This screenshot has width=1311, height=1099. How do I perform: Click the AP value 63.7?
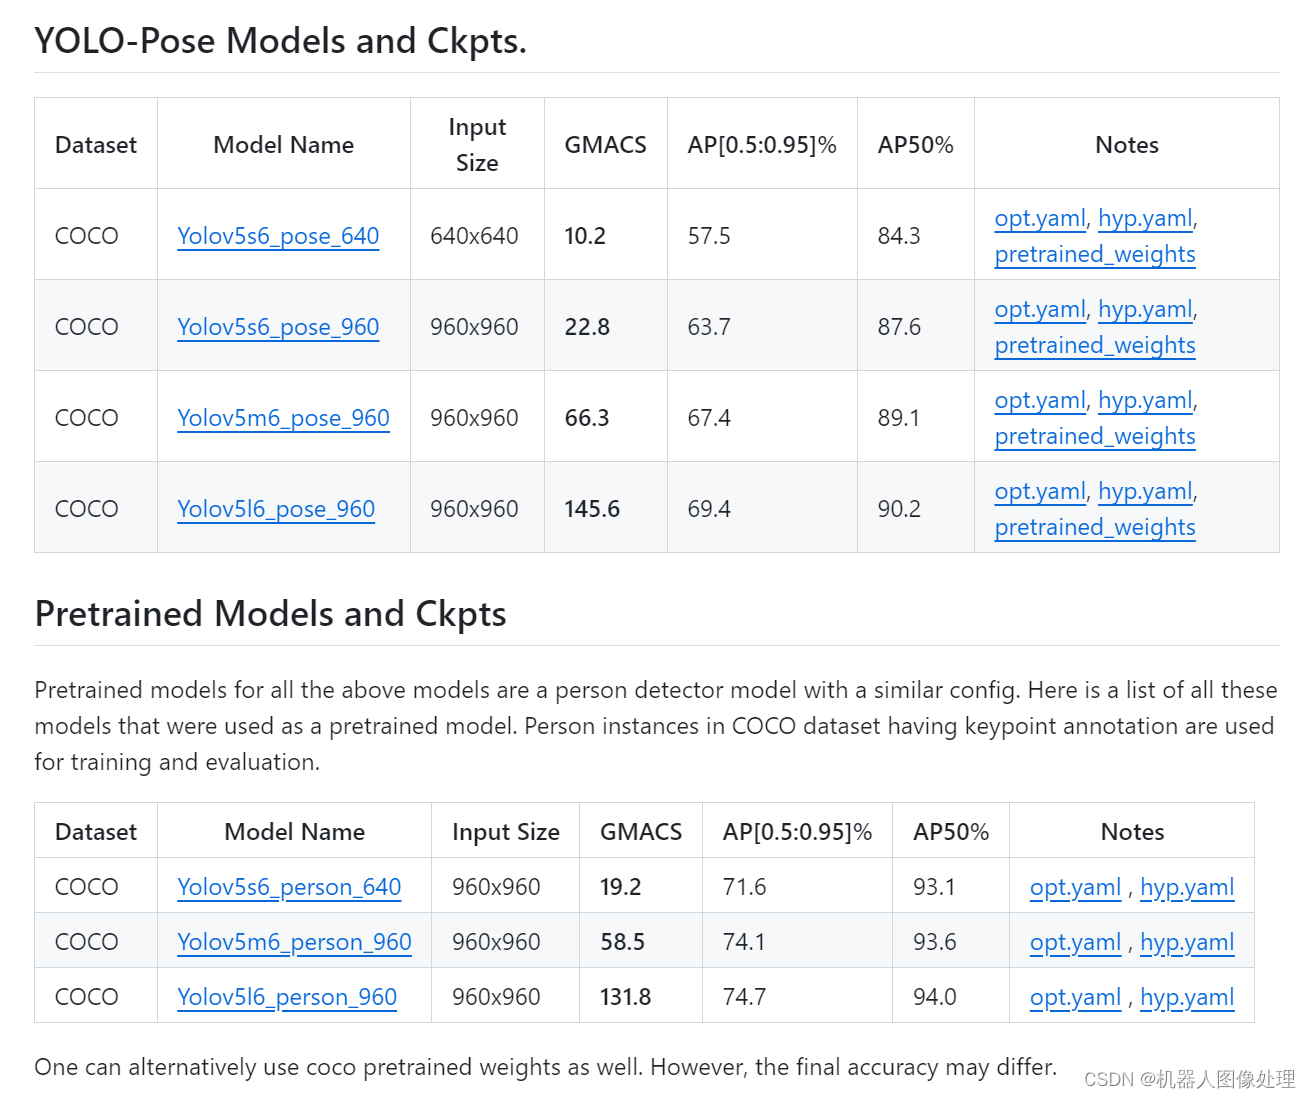pyautogui.click(x=709, y=327)
